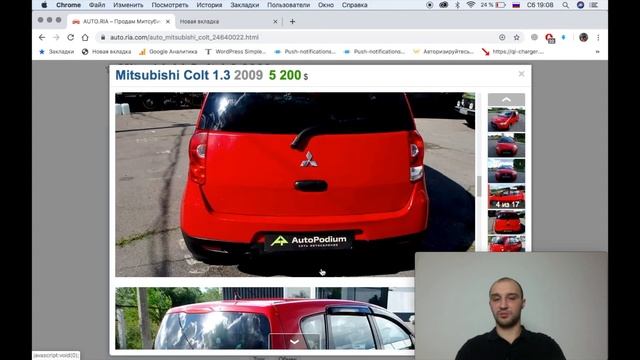Open Spotlight search magnifier icon

pyautogui.click(x=565, y=5)
